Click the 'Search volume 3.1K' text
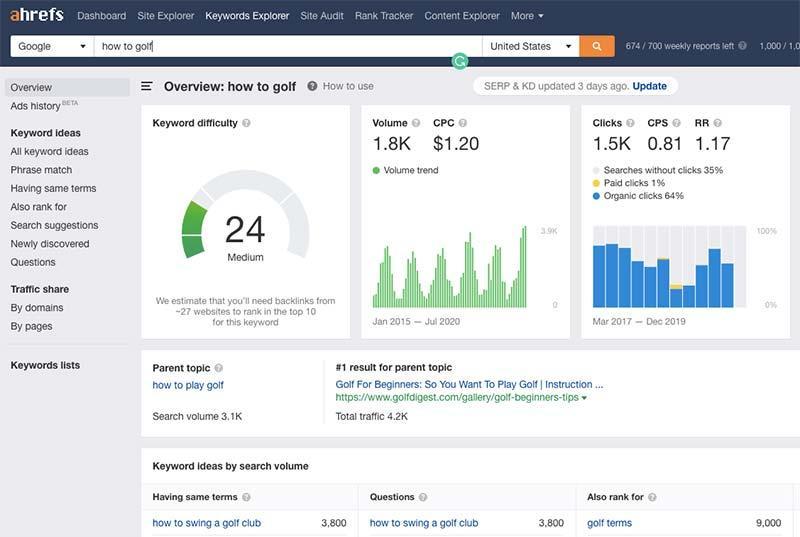This screenshot has height=537, width=800. coord(197,416)
